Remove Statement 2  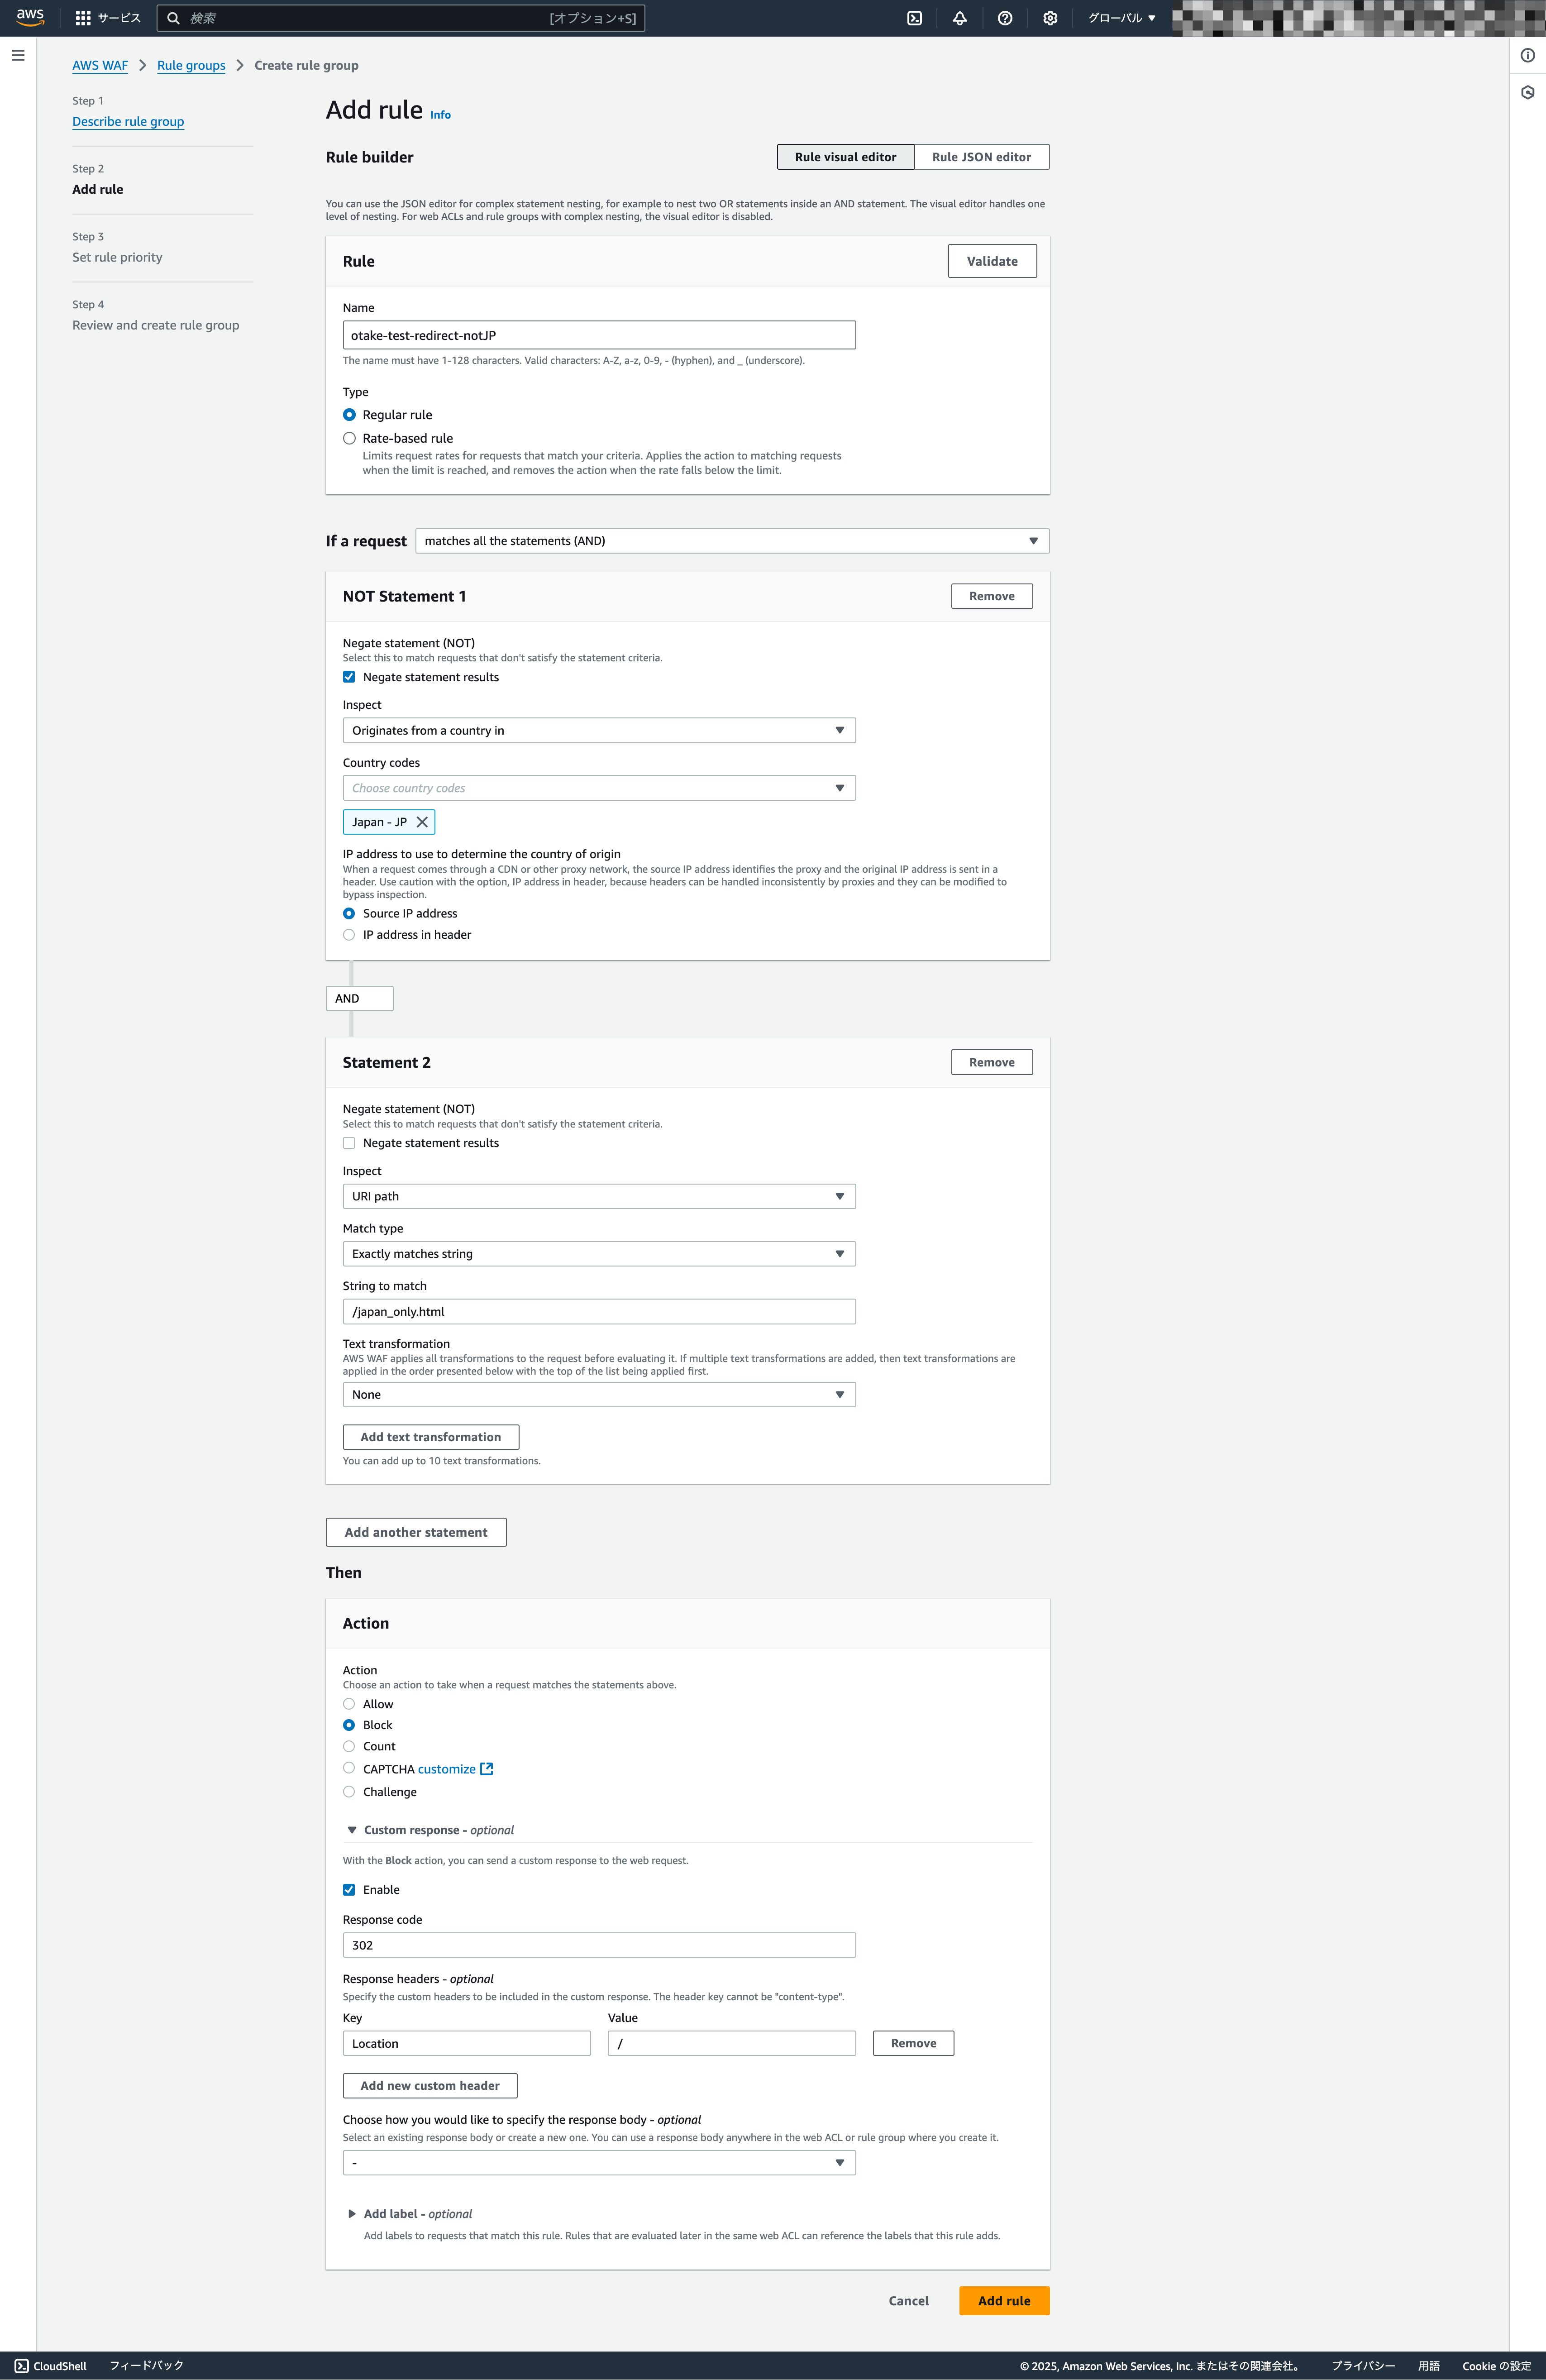[992, 1062]
